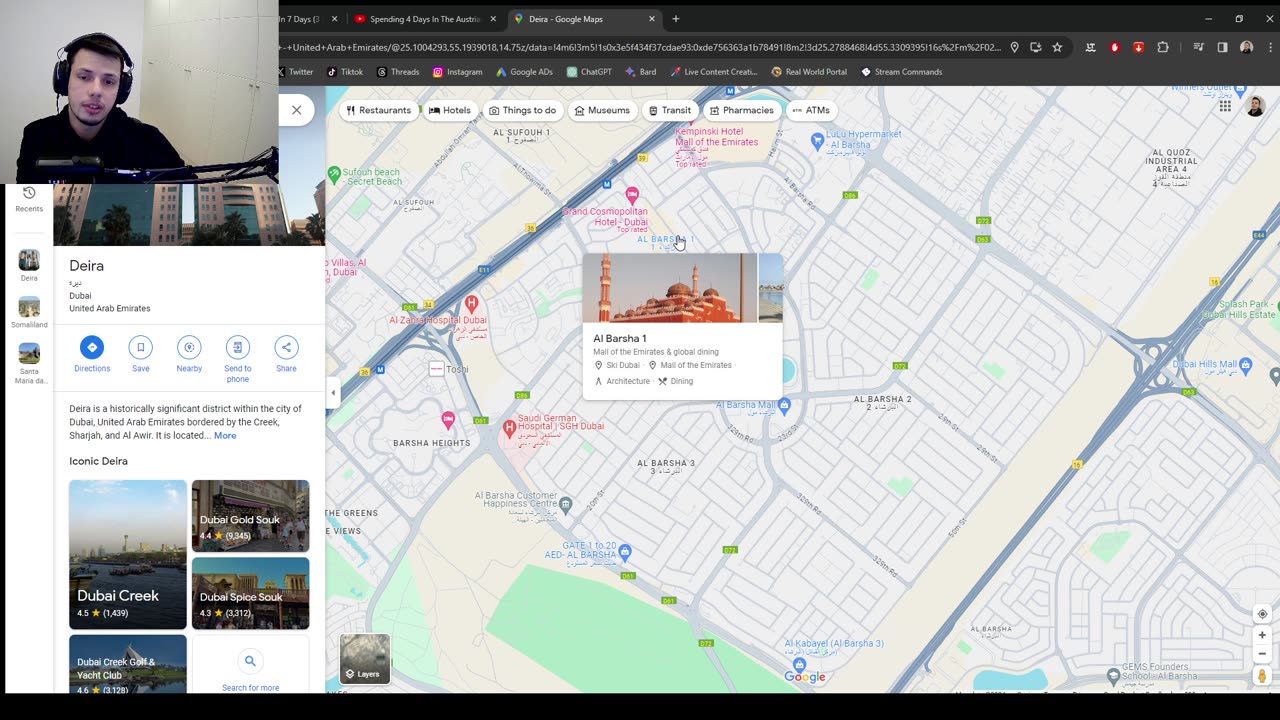Screen dimensions: 1280x720
Task: Open a new browser tab
Action: coord(676,19)
